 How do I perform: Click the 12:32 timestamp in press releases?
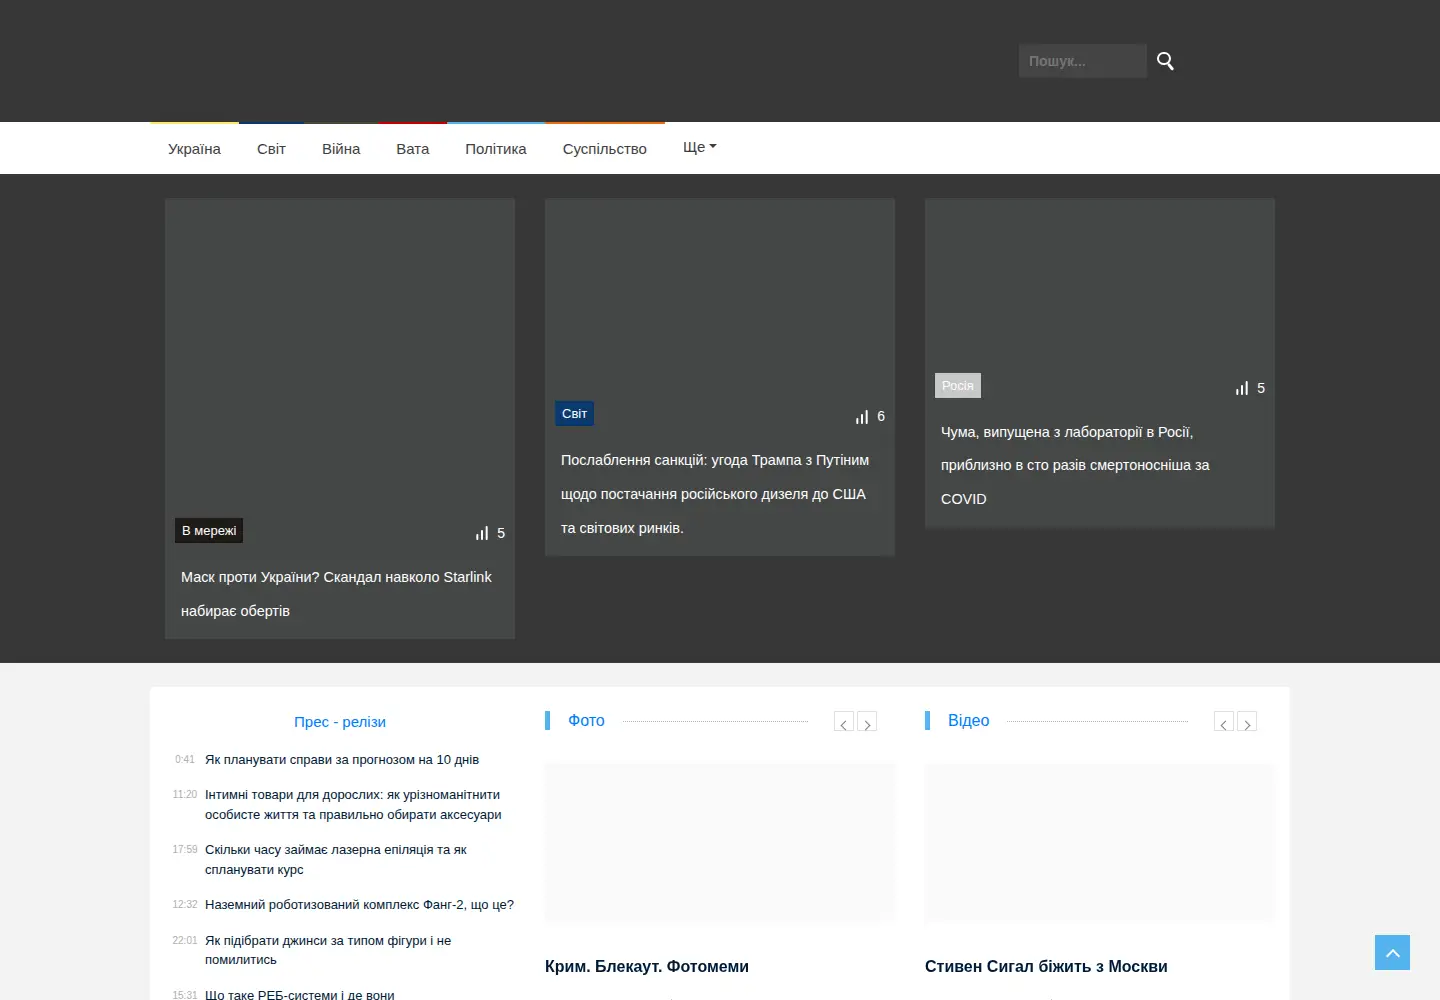click(x=185, y=905)
